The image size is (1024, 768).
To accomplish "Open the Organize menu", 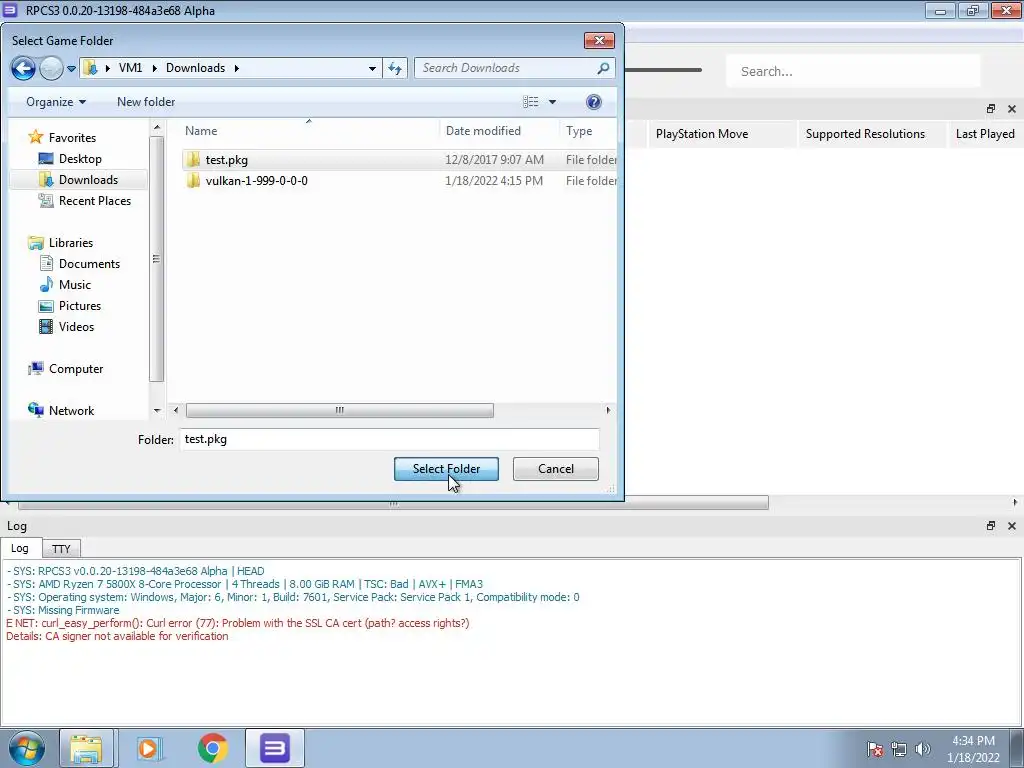I will tap(56, 102).
